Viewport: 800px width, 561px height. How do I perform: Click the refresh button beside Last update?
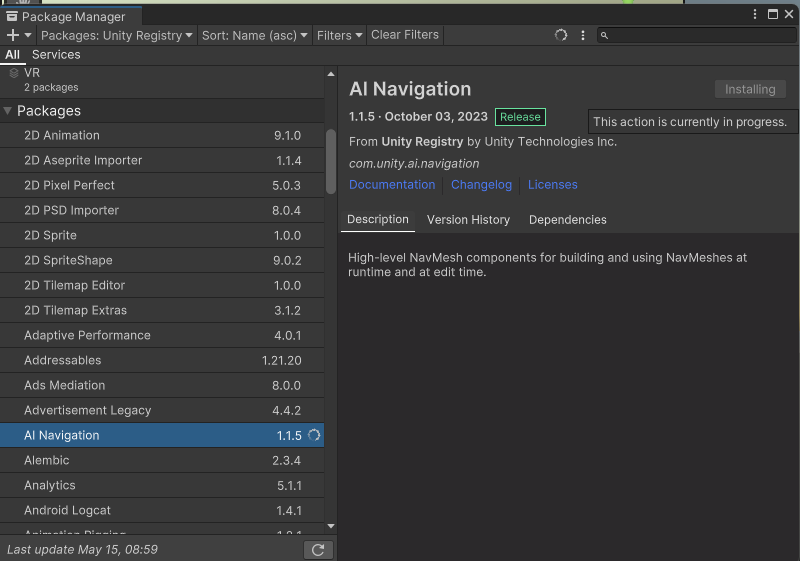[318, 550]
